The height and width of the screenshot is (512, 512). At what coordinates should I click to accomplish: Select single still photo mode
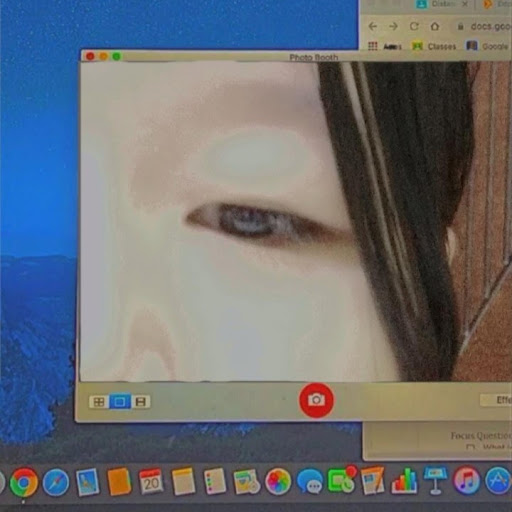tap(120, 402)
